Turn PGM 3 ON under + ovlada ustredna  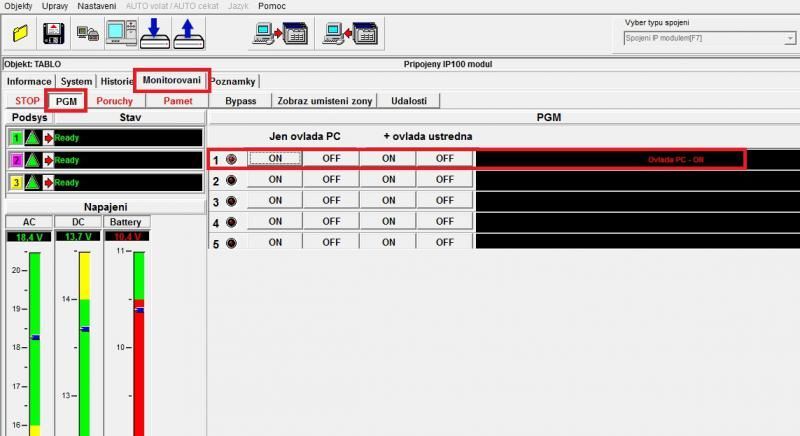point(388,202)
